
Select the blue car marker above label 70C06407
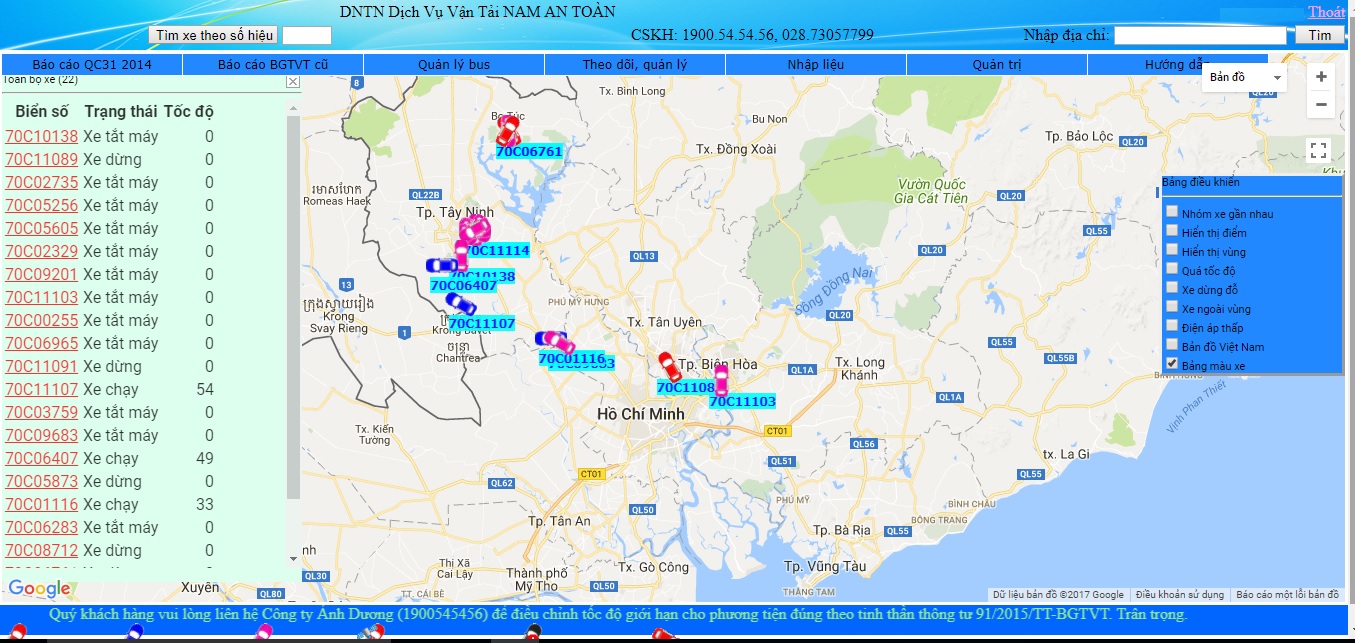tap(442, 265)
